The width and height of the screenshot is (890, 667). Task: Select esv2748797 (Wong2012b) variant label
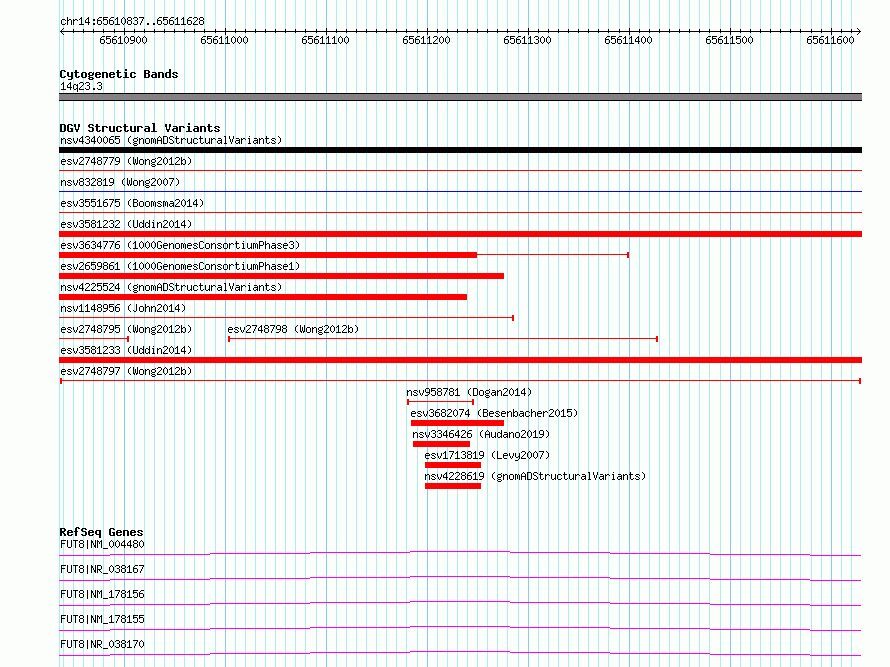(x=126, y=371)
